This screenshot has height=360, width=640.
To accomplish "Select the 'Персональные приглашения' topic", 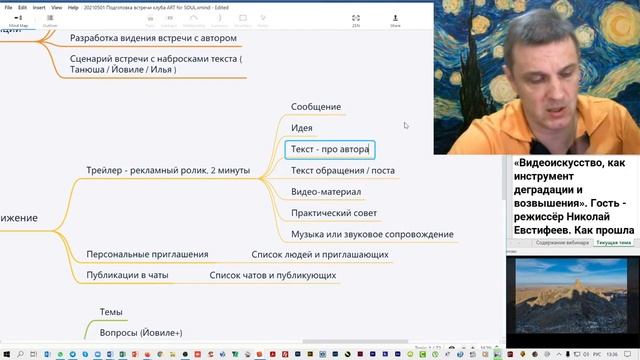I will pos(147,254).
